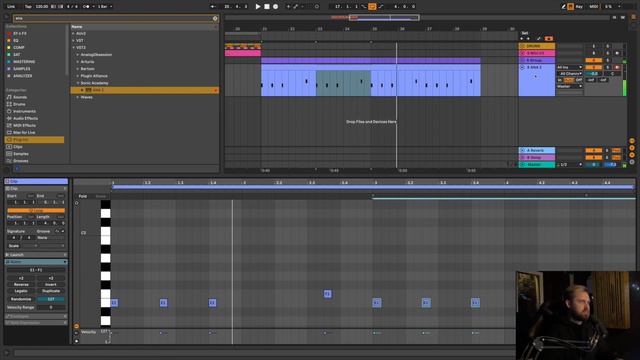
Task: Click the Key map mode button
Action: pos(579,7)
